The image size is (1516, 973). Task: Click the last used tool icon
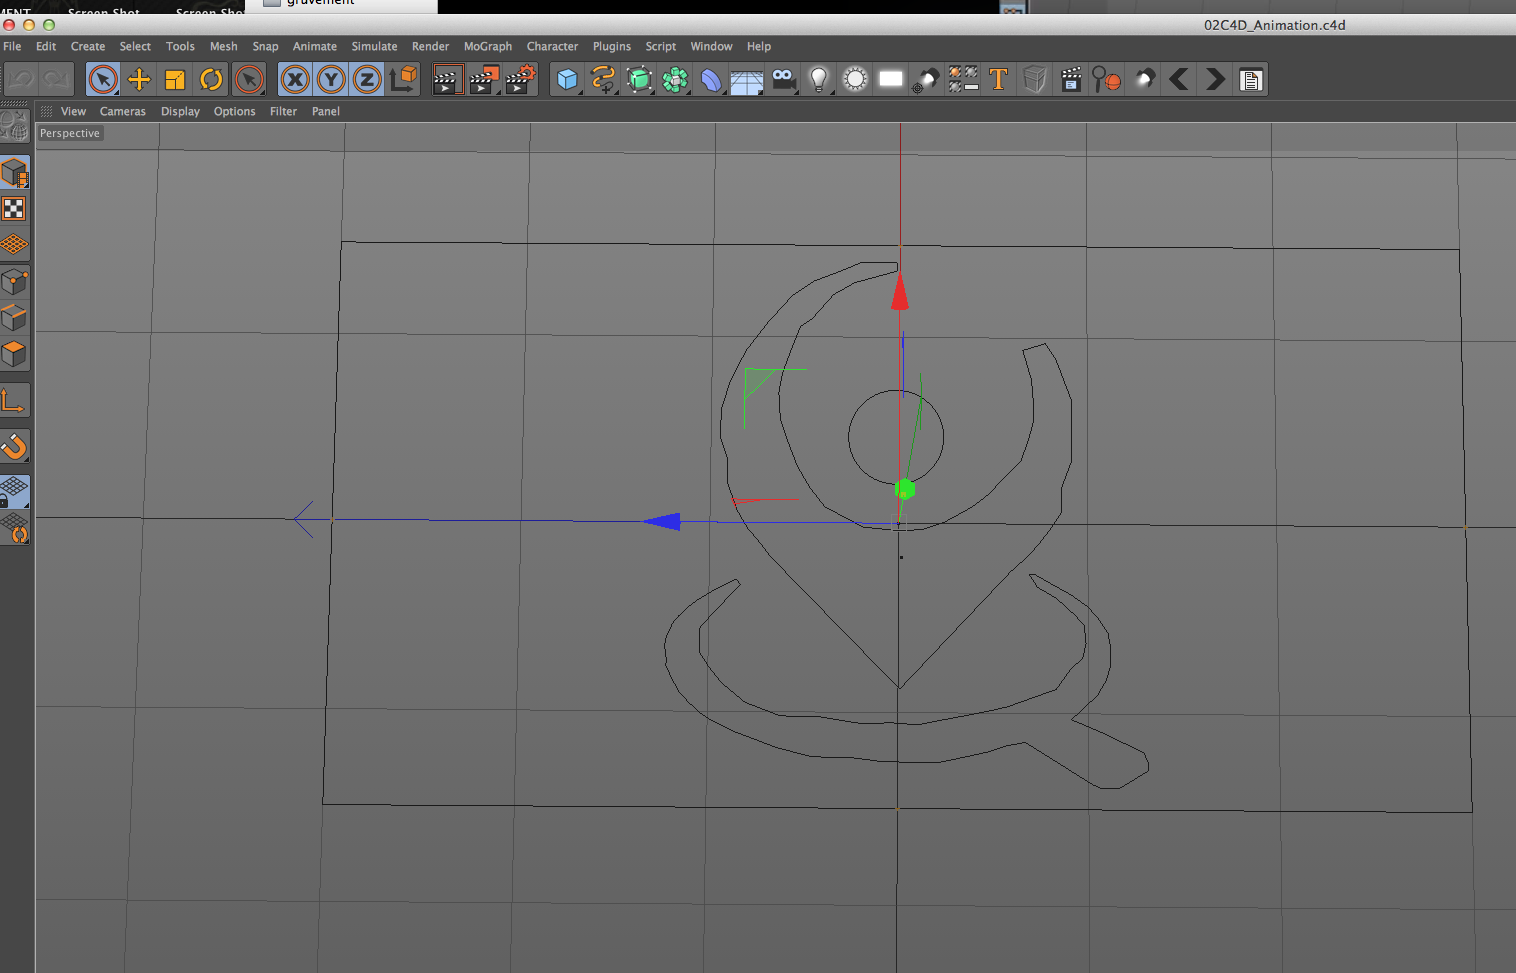pyautogui.click(x=249, y=79)
